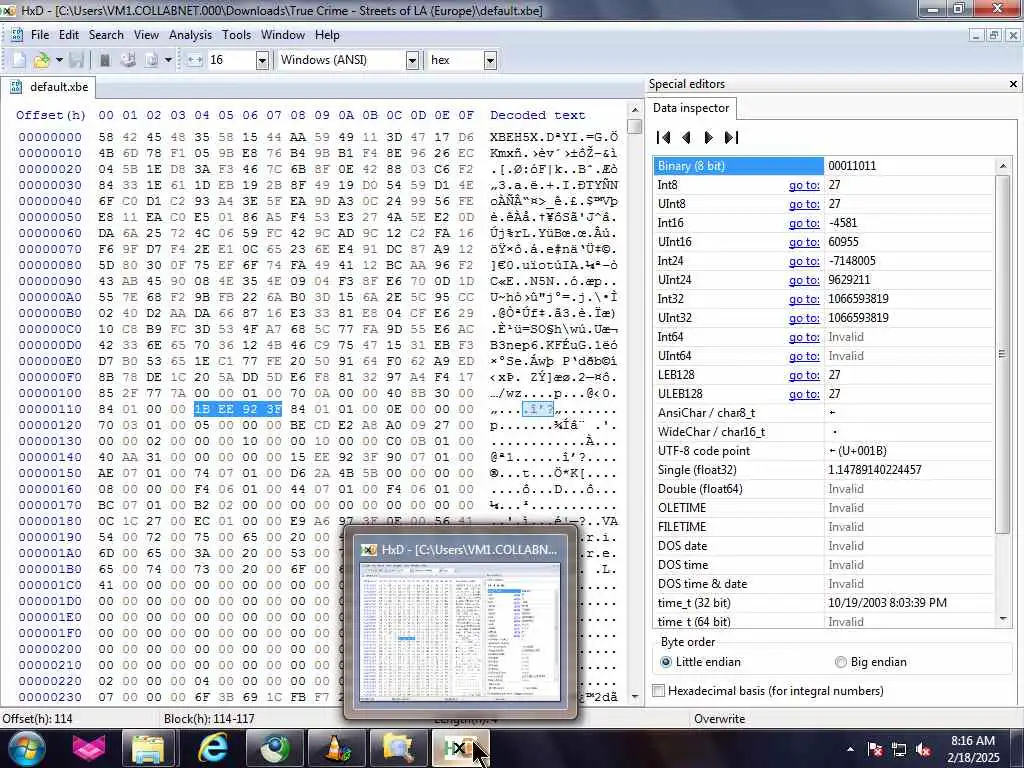Open the bytes per row dropdown showing 16
1024x768 pixels.
pyautogui.click(x=262, y=60)
